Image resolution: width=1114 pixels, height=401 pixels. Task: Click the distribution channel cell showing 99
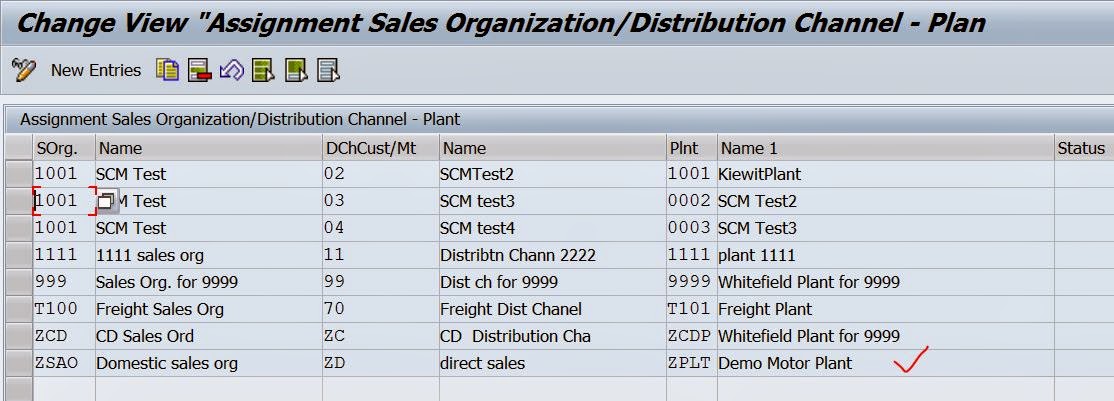pos(379,282)
